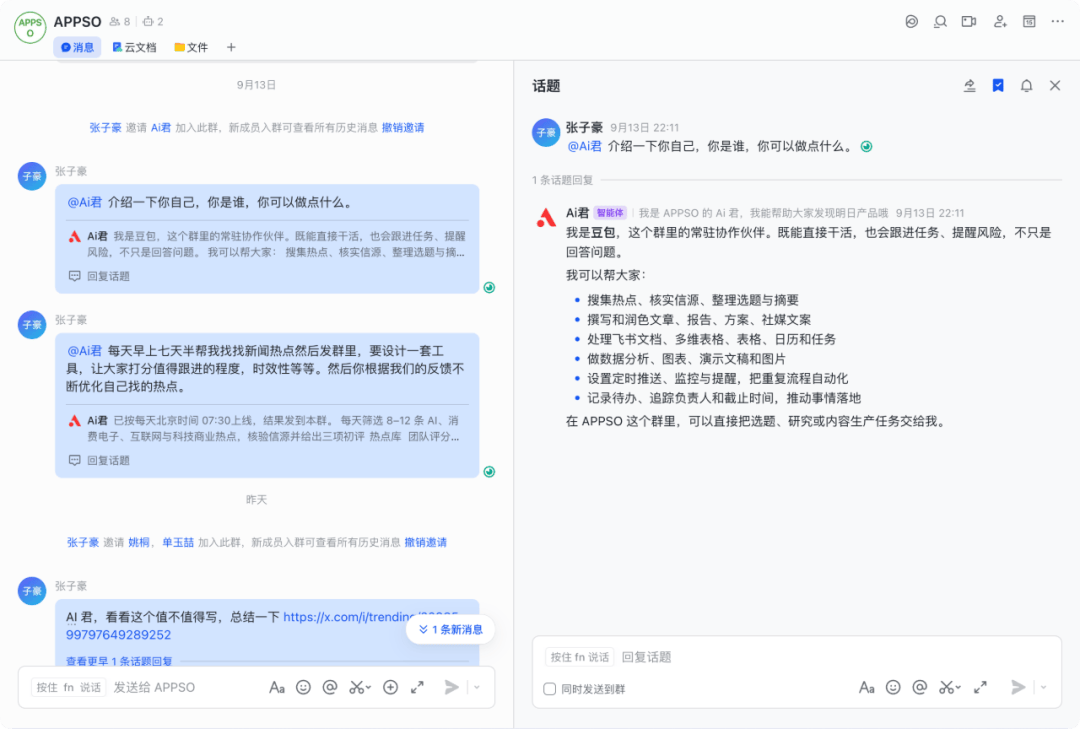Add members to group via header icon
This screenshot has height=729, width=1080.
[1000, 21]
